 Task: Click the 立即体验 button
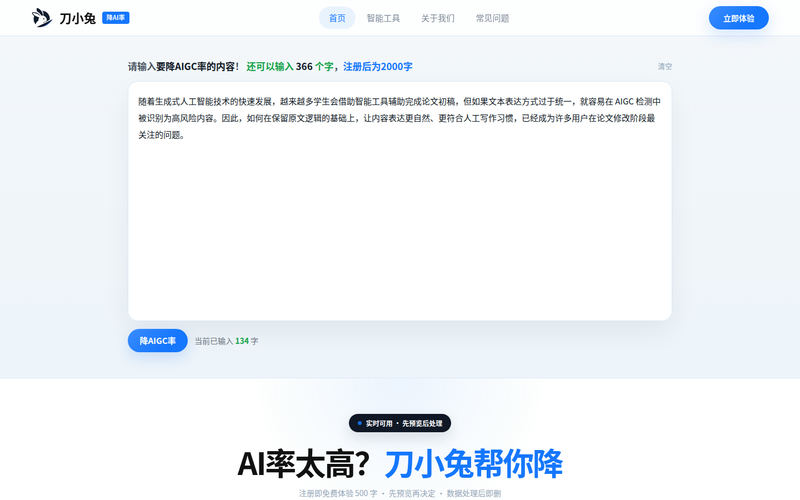click(x=738, y=18)
